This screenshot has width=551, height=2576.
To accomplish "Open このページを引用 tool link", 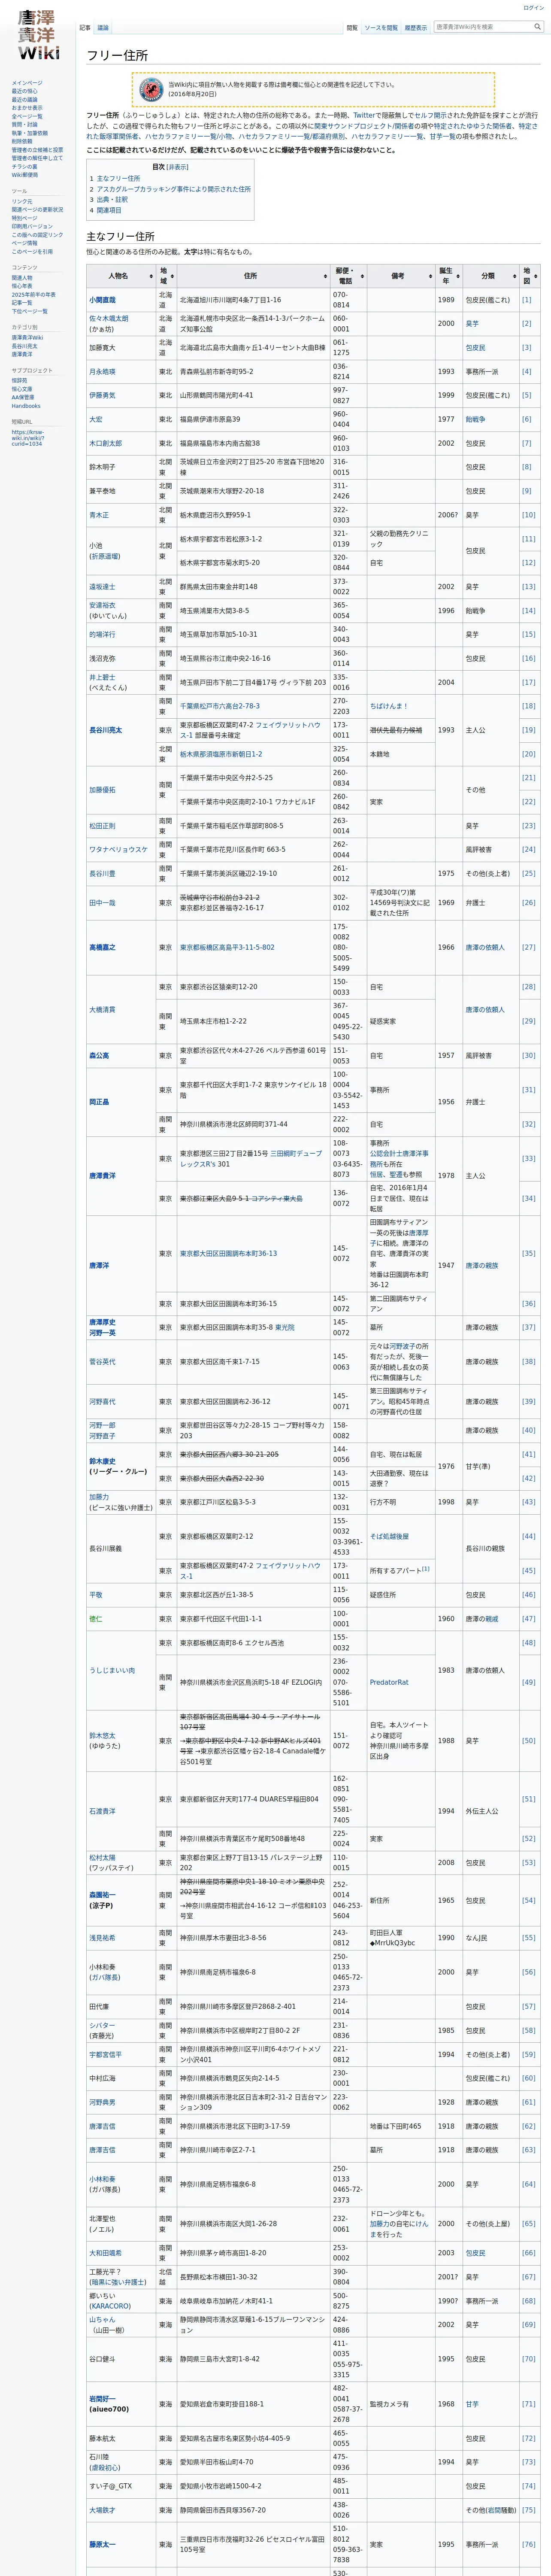I will pyautogui.click(x=32, y=251).
